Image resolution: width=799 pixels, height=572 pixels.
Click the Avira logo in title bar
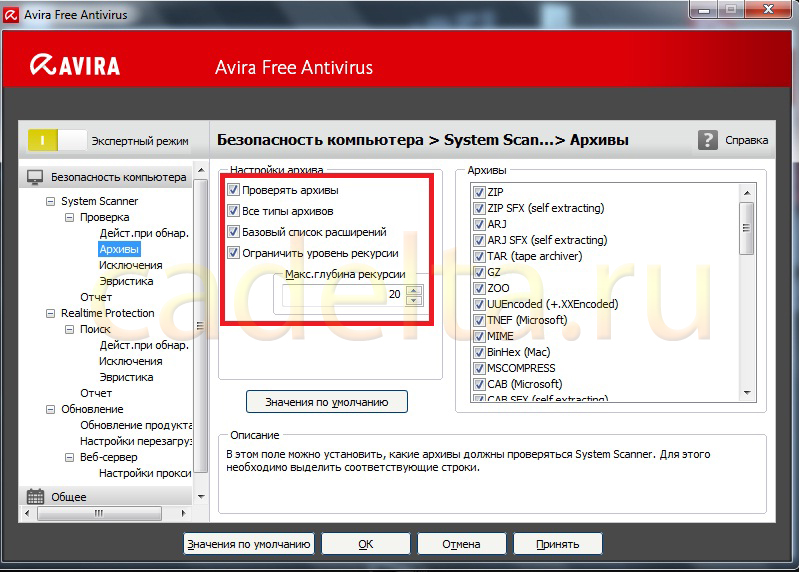[11, 14]
